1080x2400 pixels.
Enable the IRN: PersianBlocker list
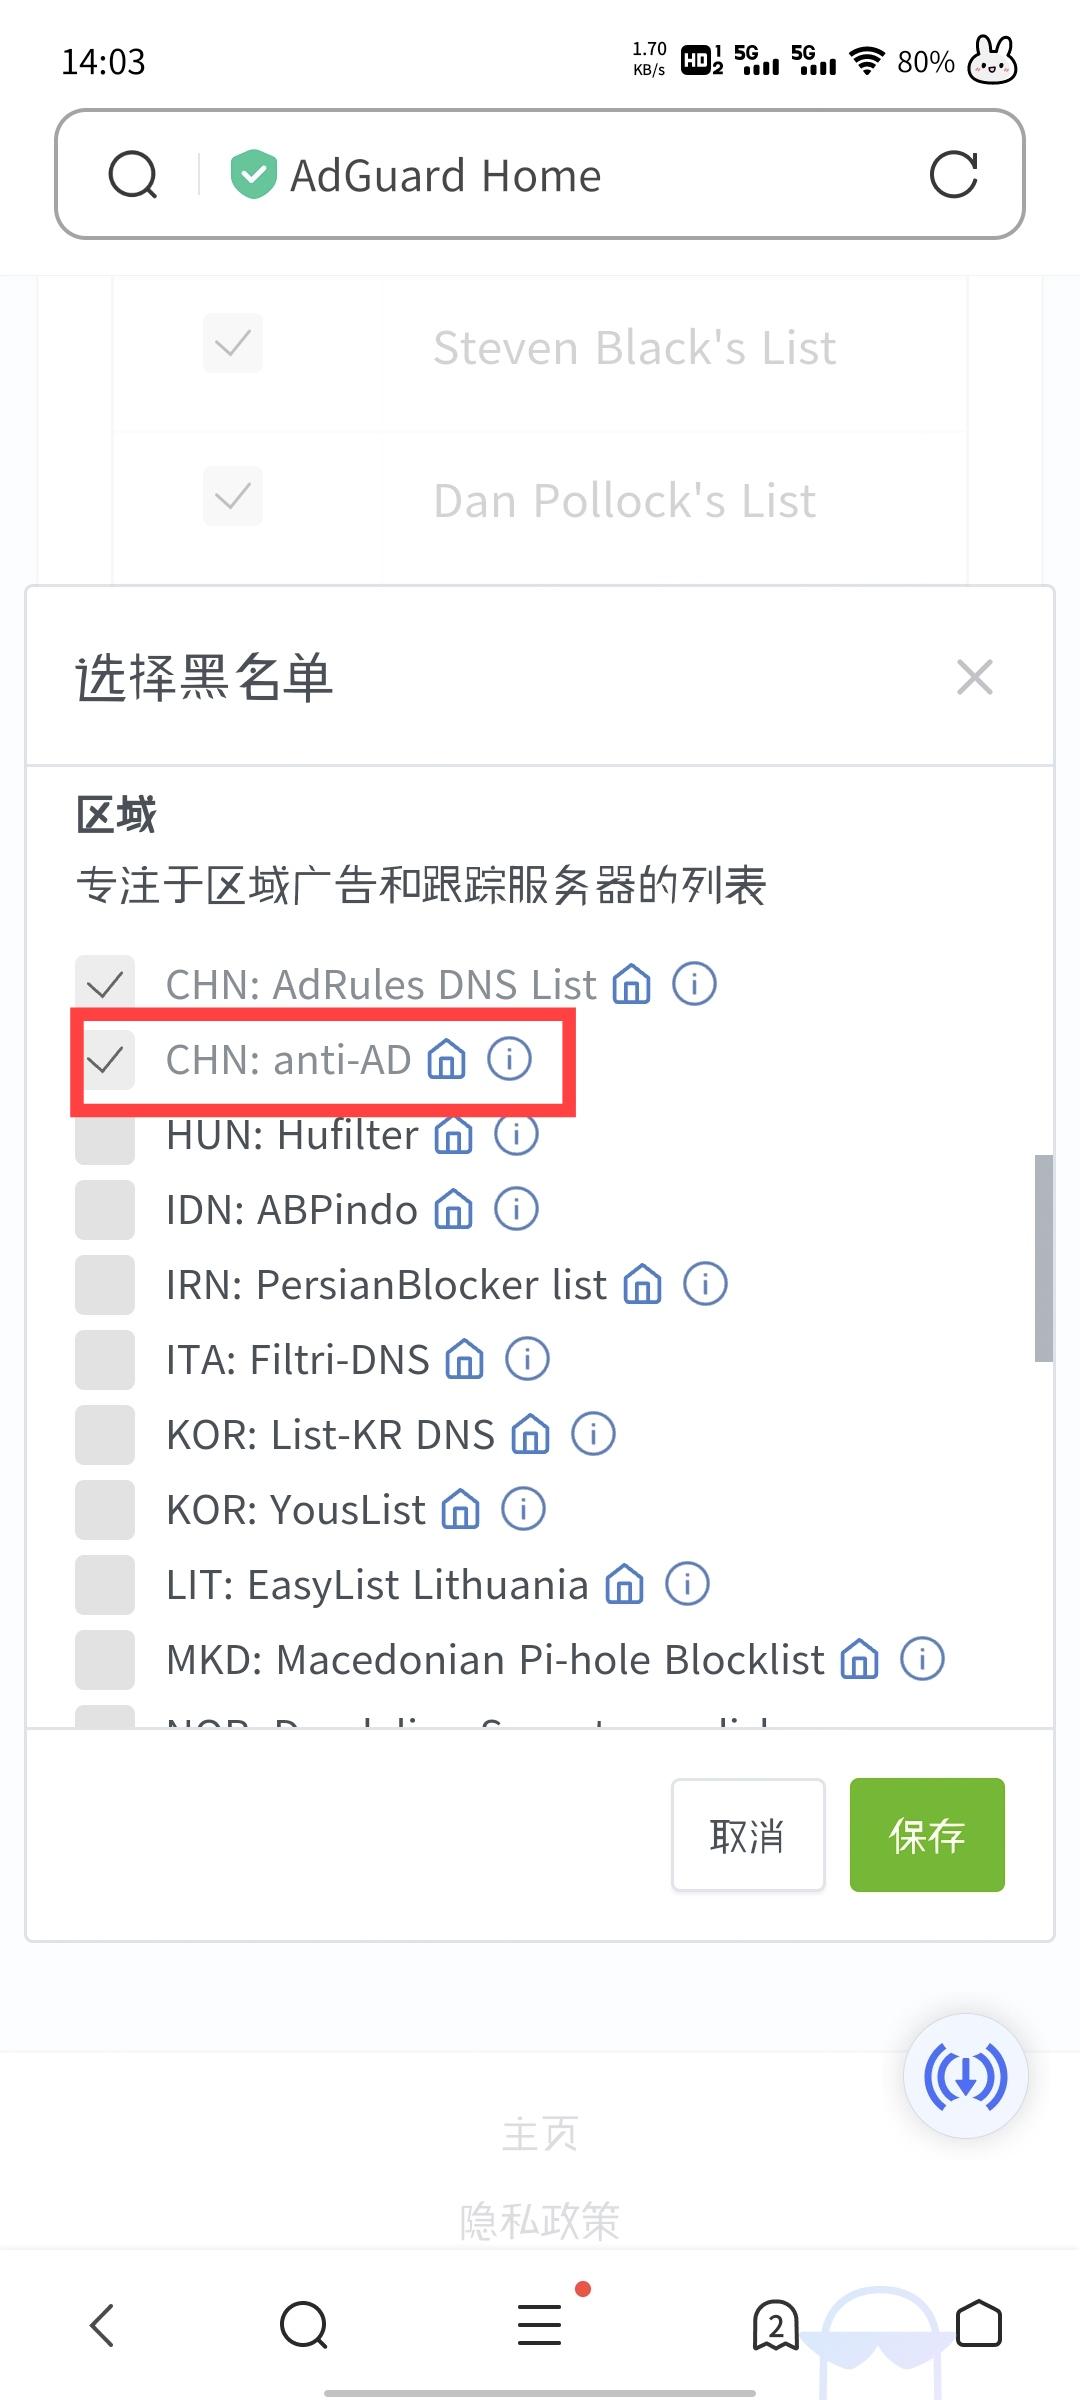(x=104, y=1284)
